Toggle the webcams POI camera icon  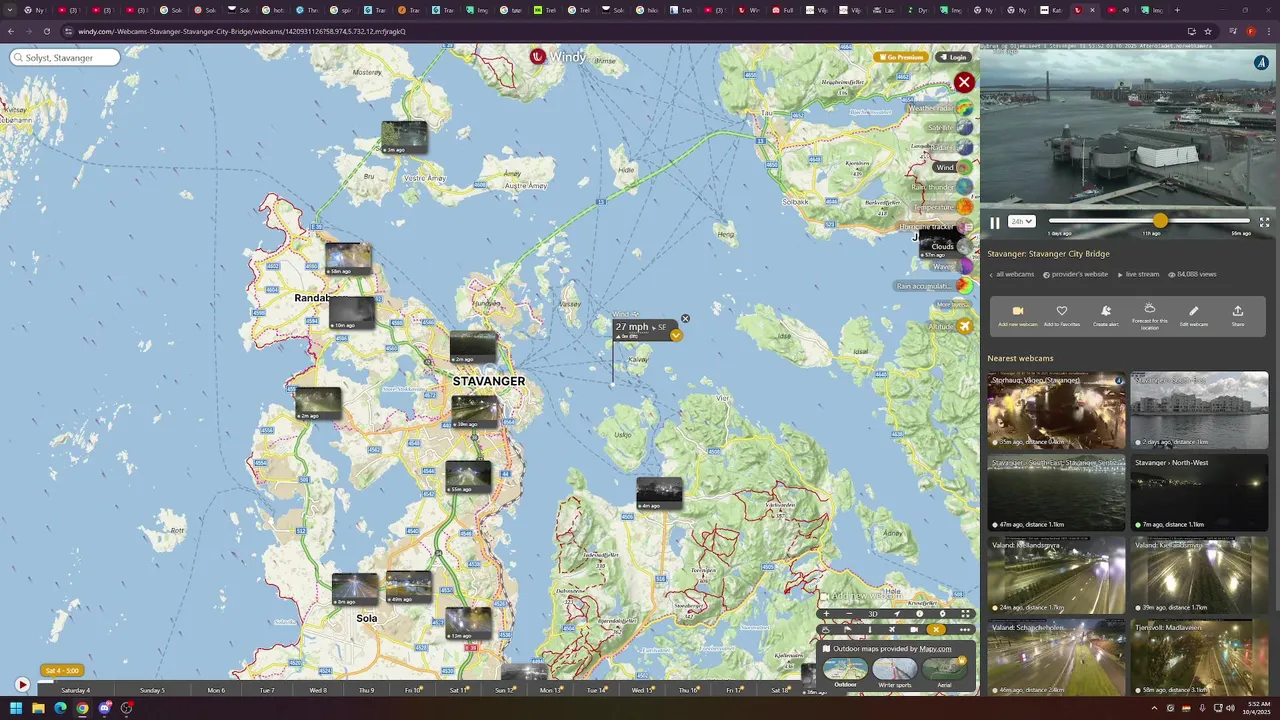click(x=913, y=630)
